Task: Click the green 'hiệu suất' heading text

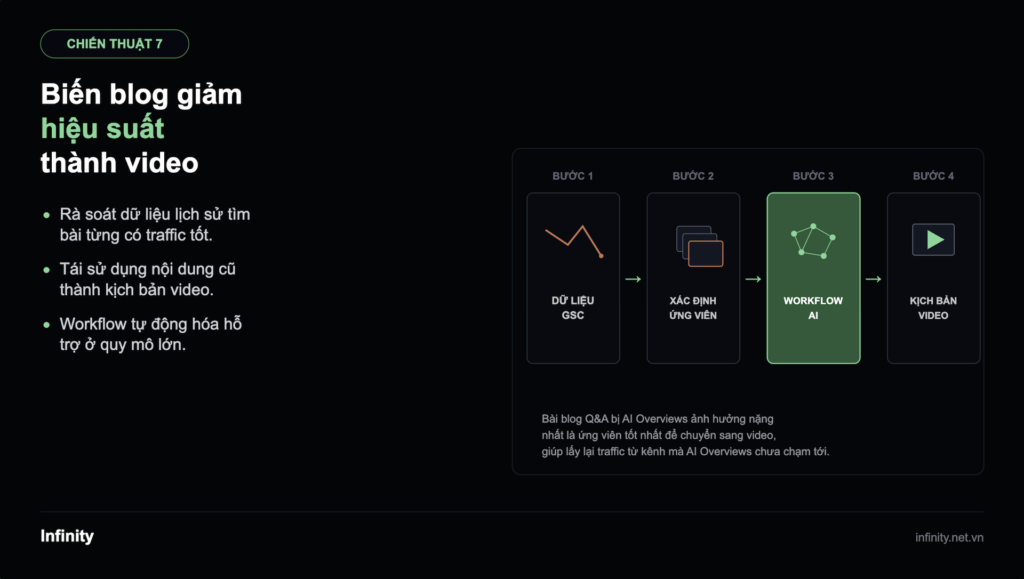Action: click(x=103, y=129)
